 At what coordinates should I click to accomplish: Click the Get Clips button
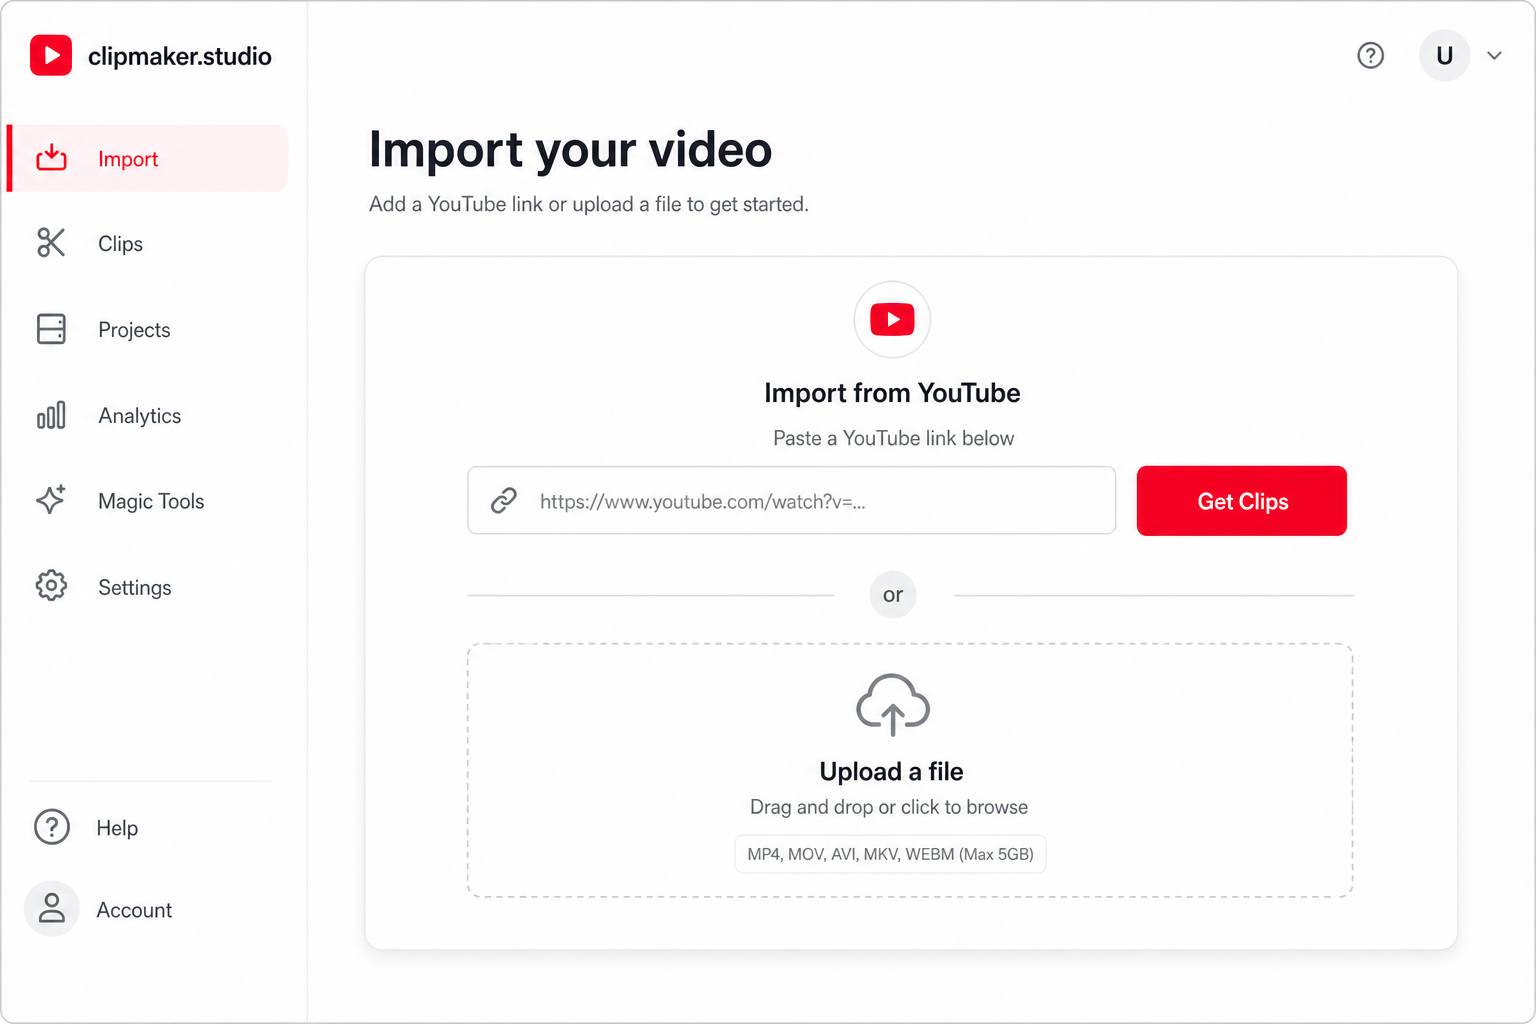(1242, 501)
